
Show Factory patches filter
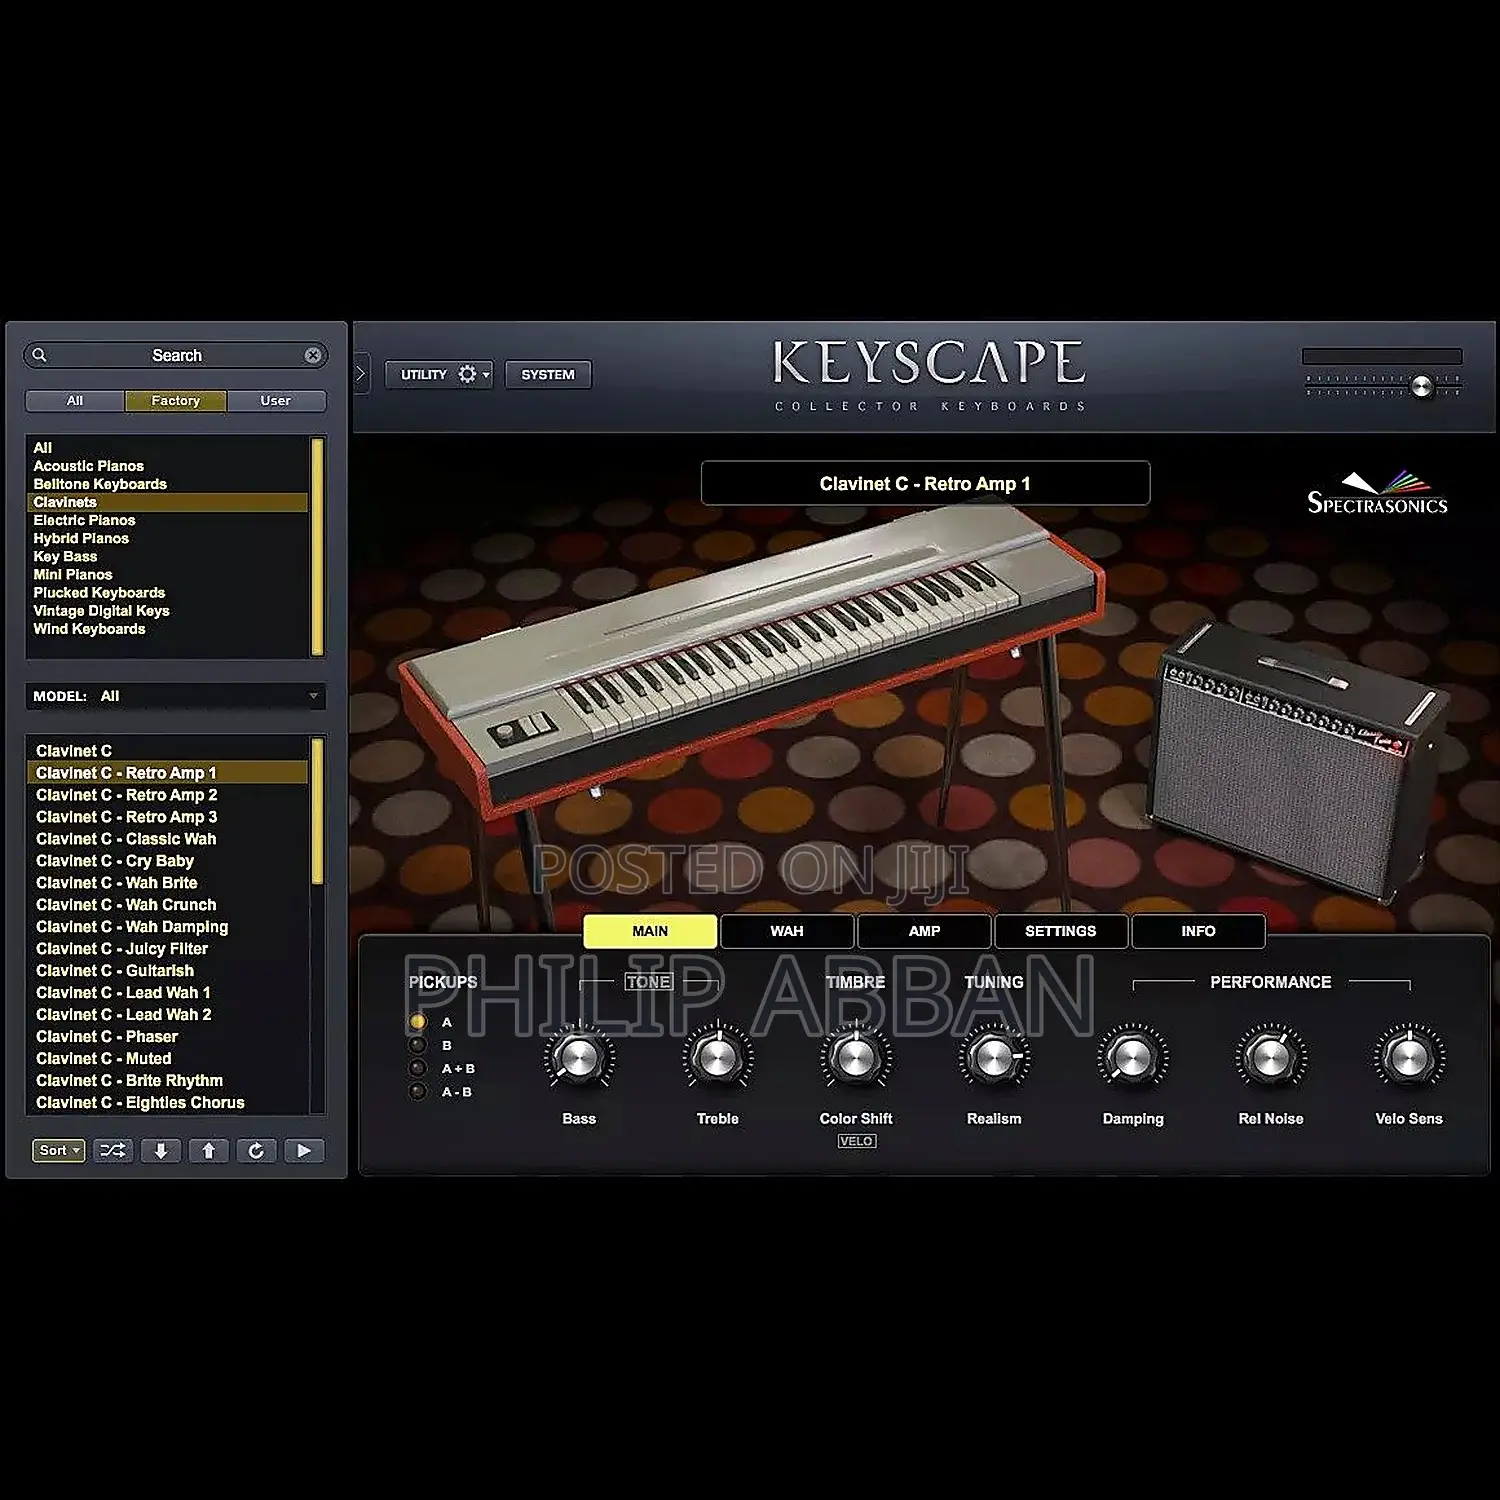(176, 401)
